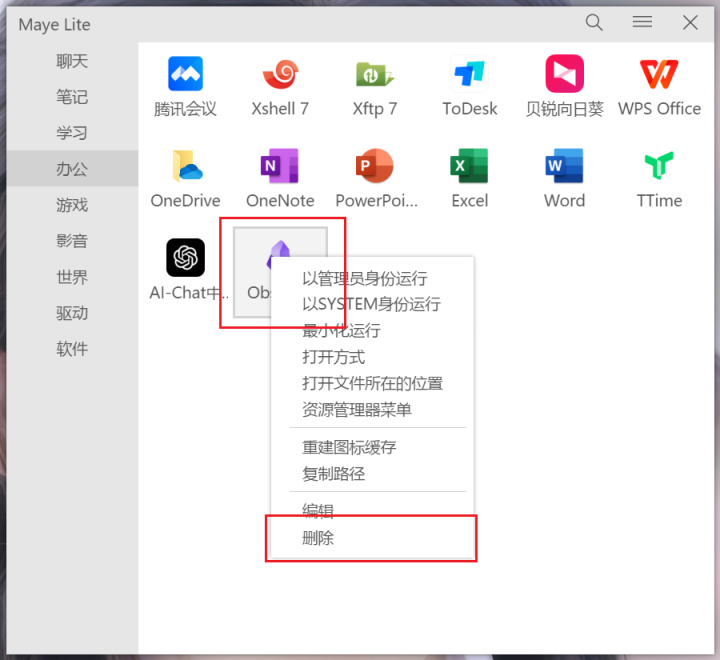720x660 pixels.
Task: Open the ToDesk shortcut
Action: [469, 73]
